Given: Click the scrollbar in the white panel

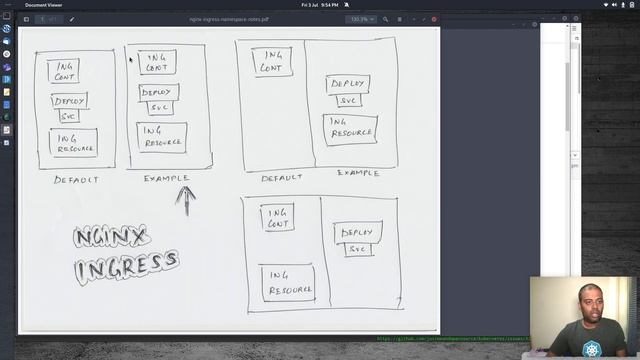Looking at the screenshot, I should (x=567, y=96).
